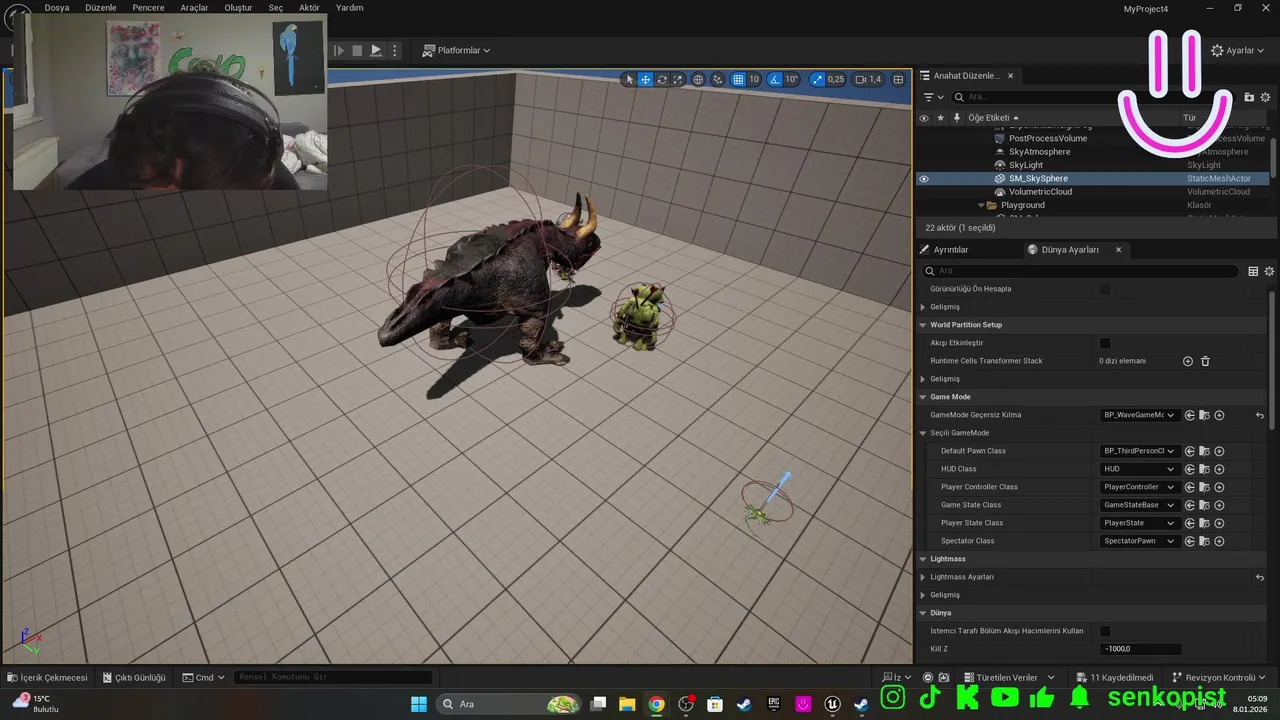
Task: Open grid snap value 10
Action: [x=754, y=79]
